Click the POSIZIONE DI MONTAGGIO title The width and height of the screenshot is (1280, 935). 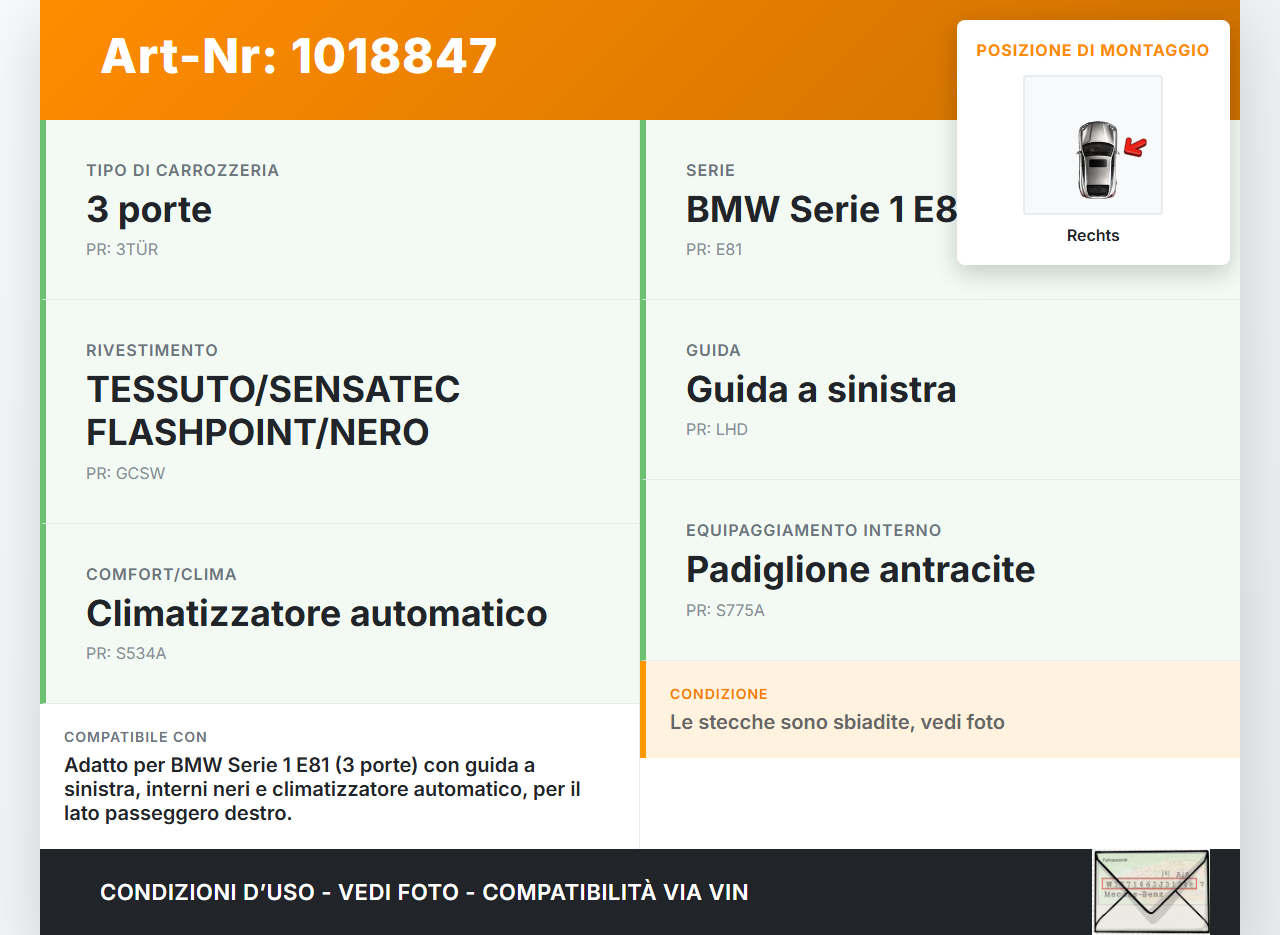pos(1093,50)
